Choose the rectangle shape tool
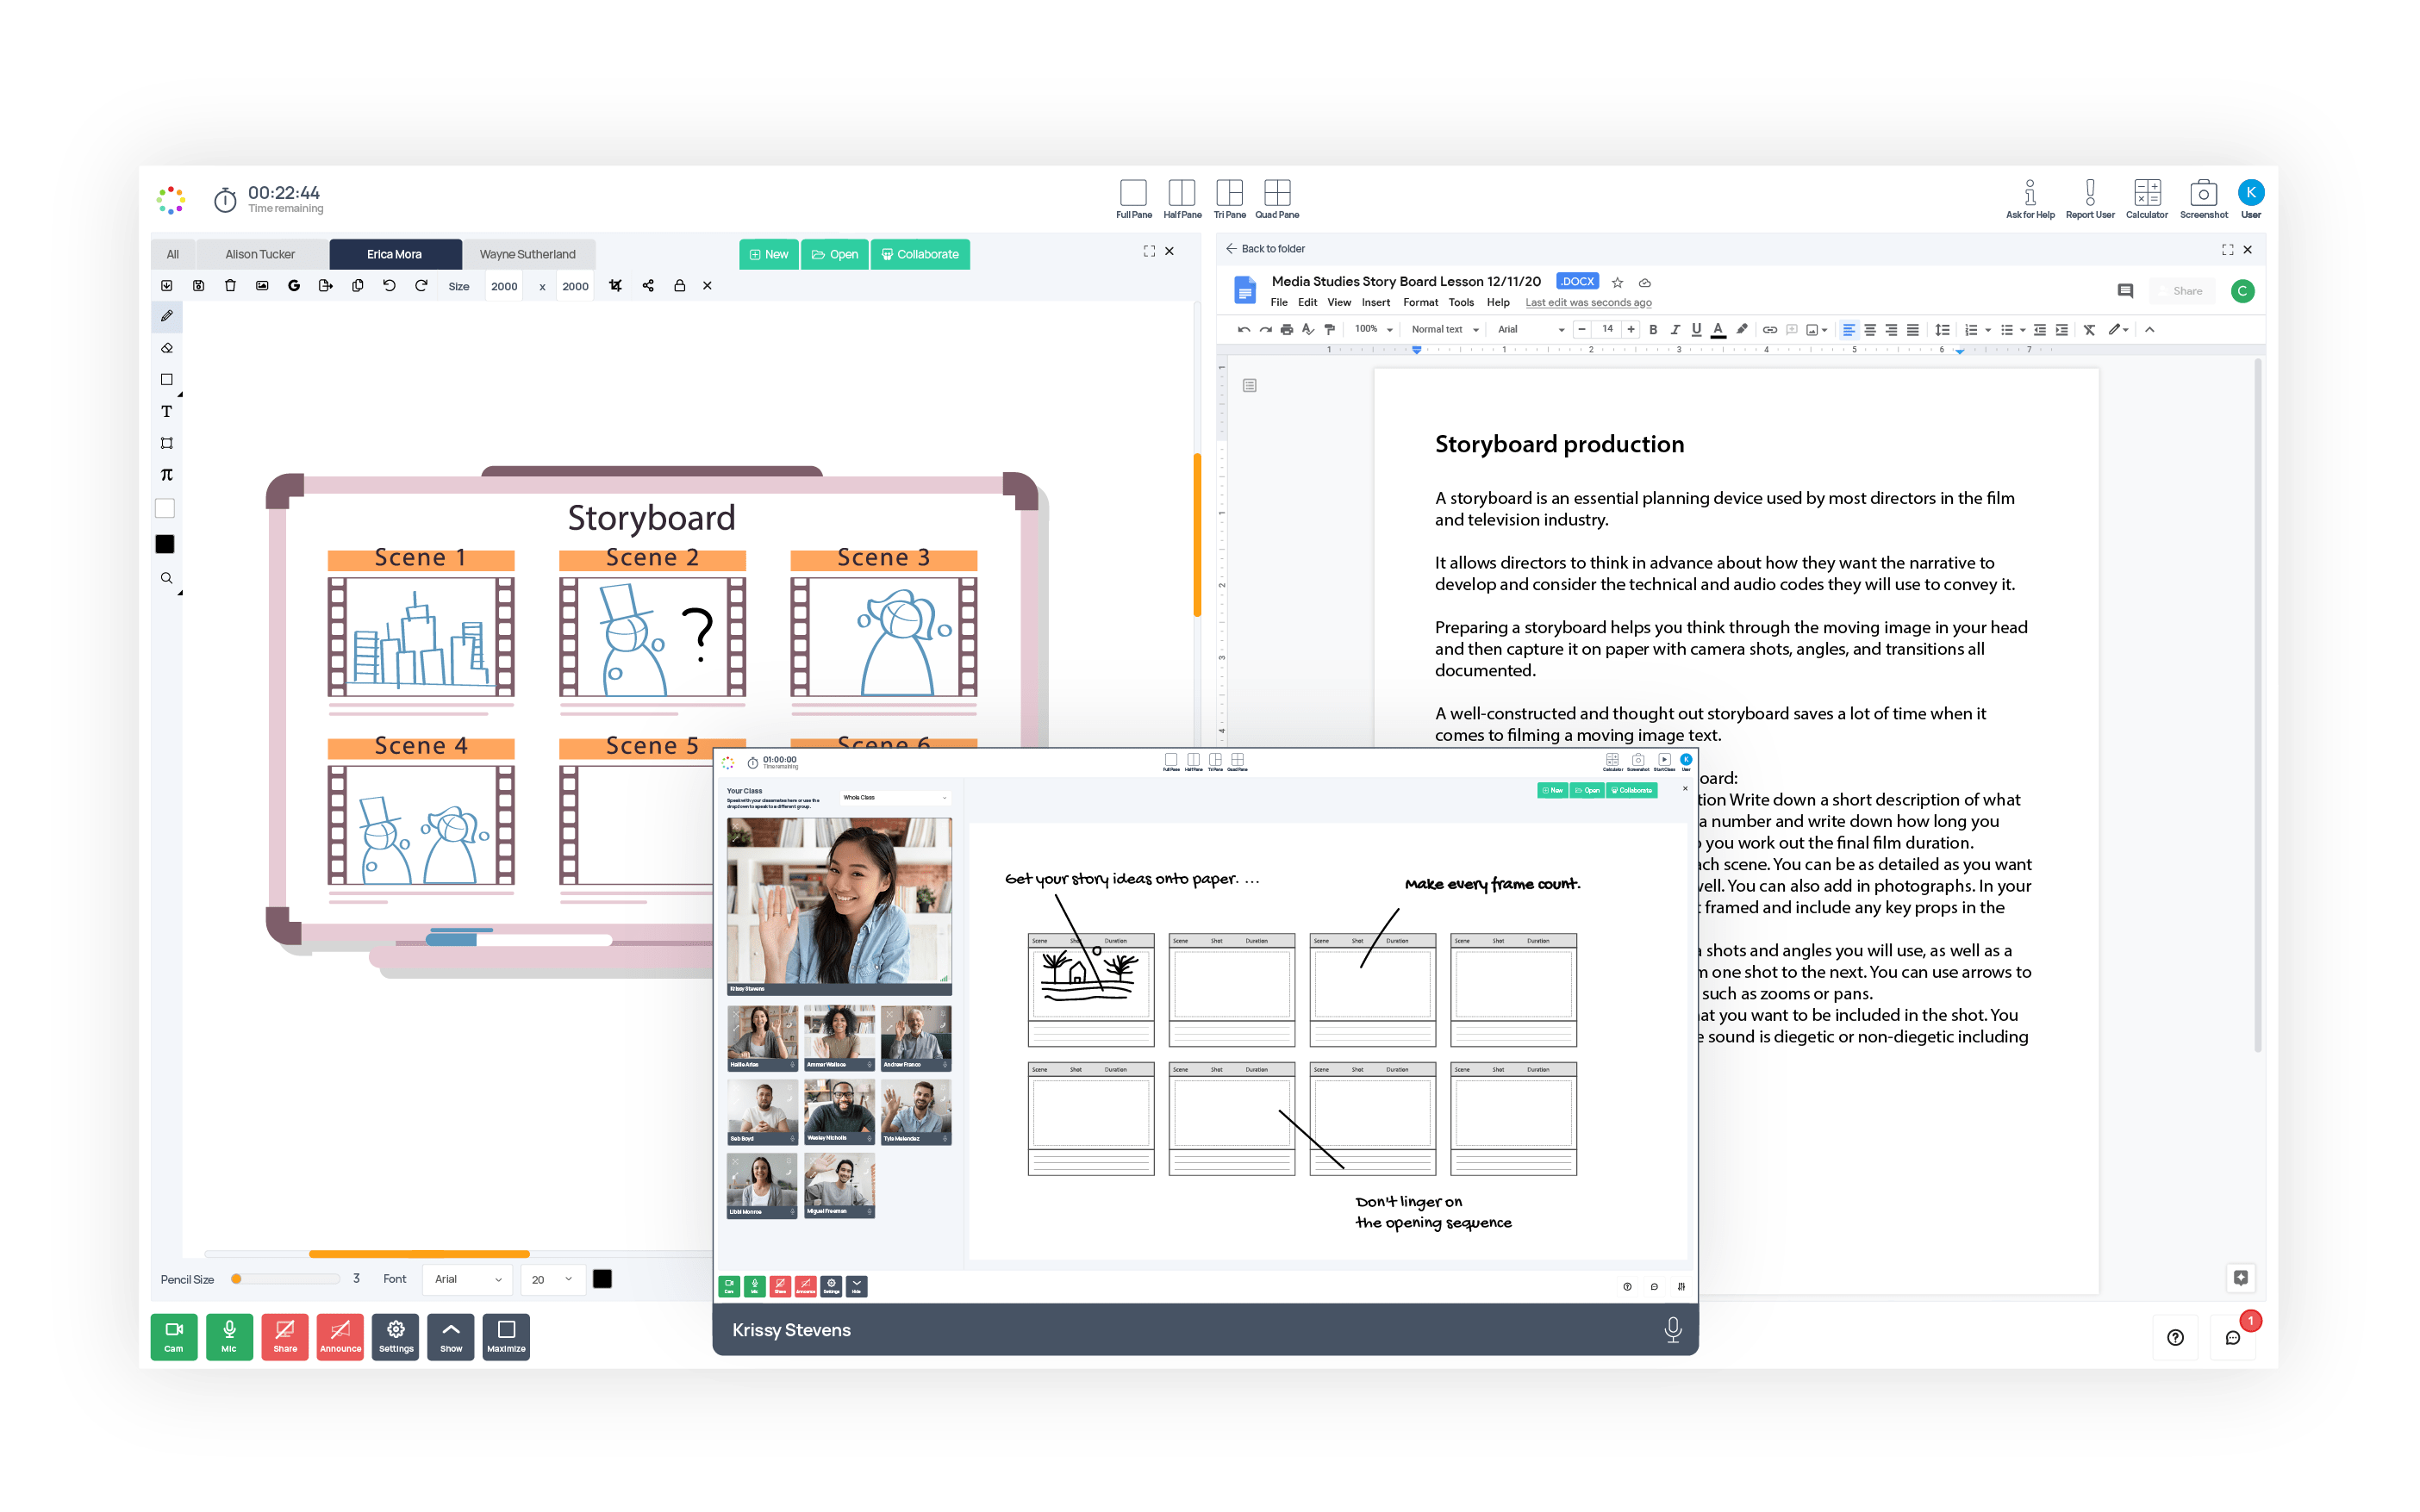The height and width of the screenshot is (1512, 2420). point(167,380)
